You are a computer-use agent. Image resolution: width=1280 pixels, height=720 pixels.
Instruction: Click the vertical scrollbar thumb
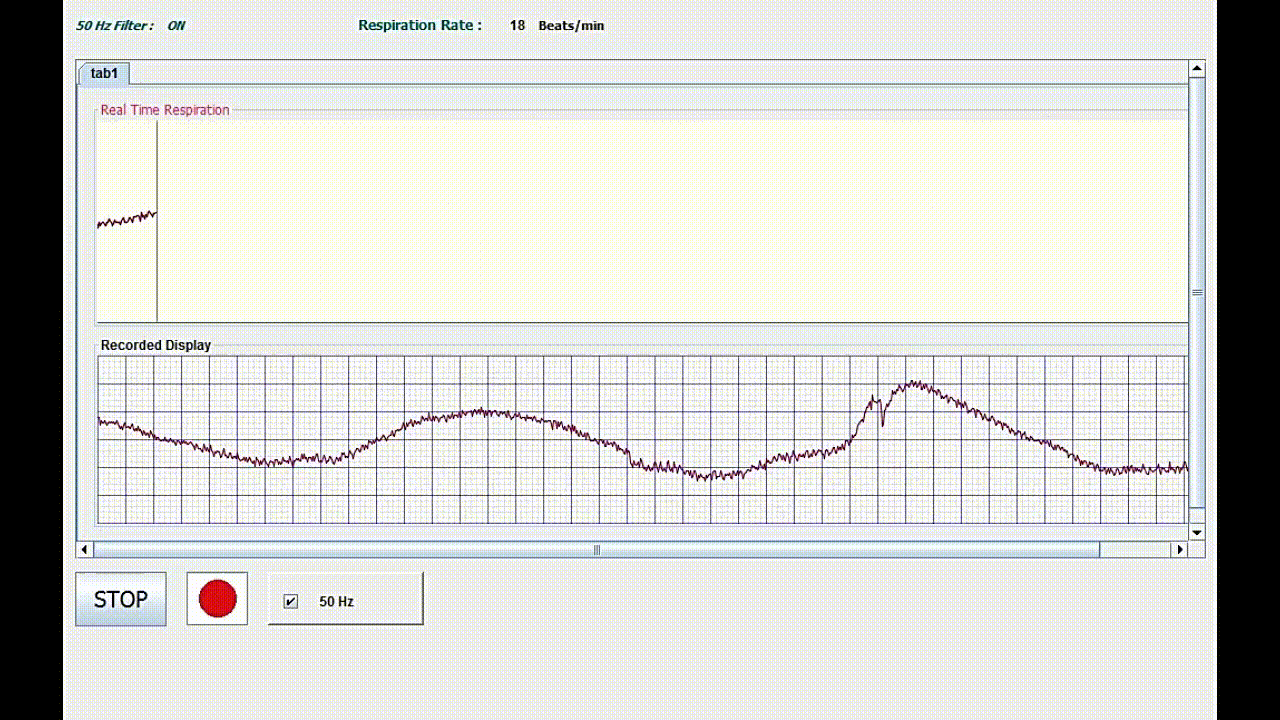(x=1197, y=292)
